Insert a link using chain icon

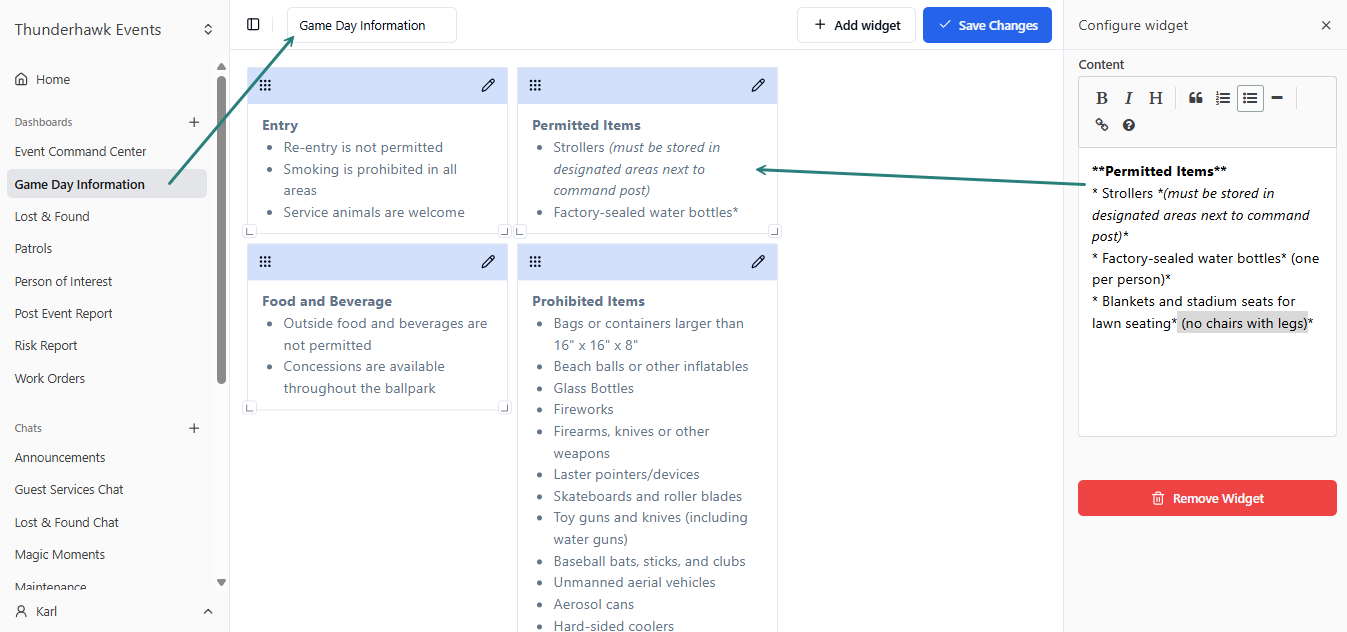pos(1101,125)
